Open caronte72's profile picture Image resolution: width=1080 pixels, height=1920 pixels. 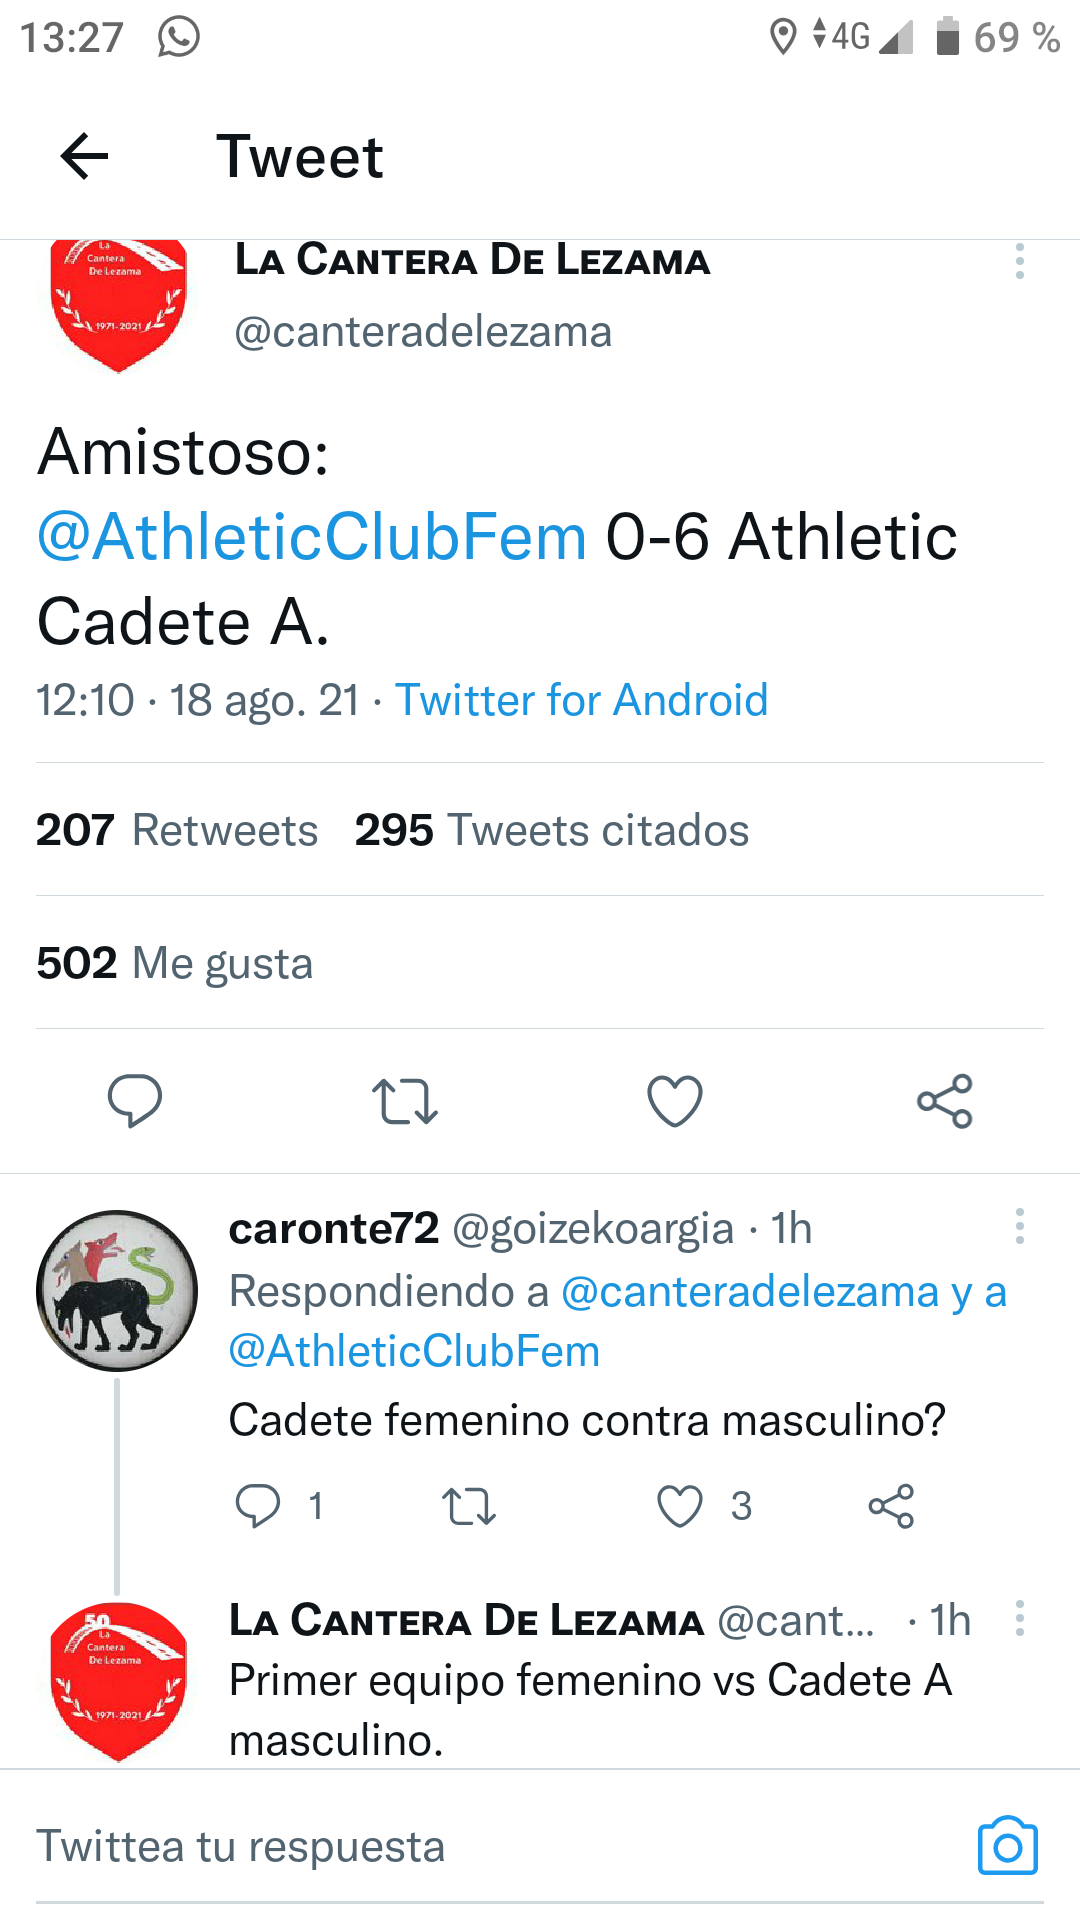pos(117,1291)
